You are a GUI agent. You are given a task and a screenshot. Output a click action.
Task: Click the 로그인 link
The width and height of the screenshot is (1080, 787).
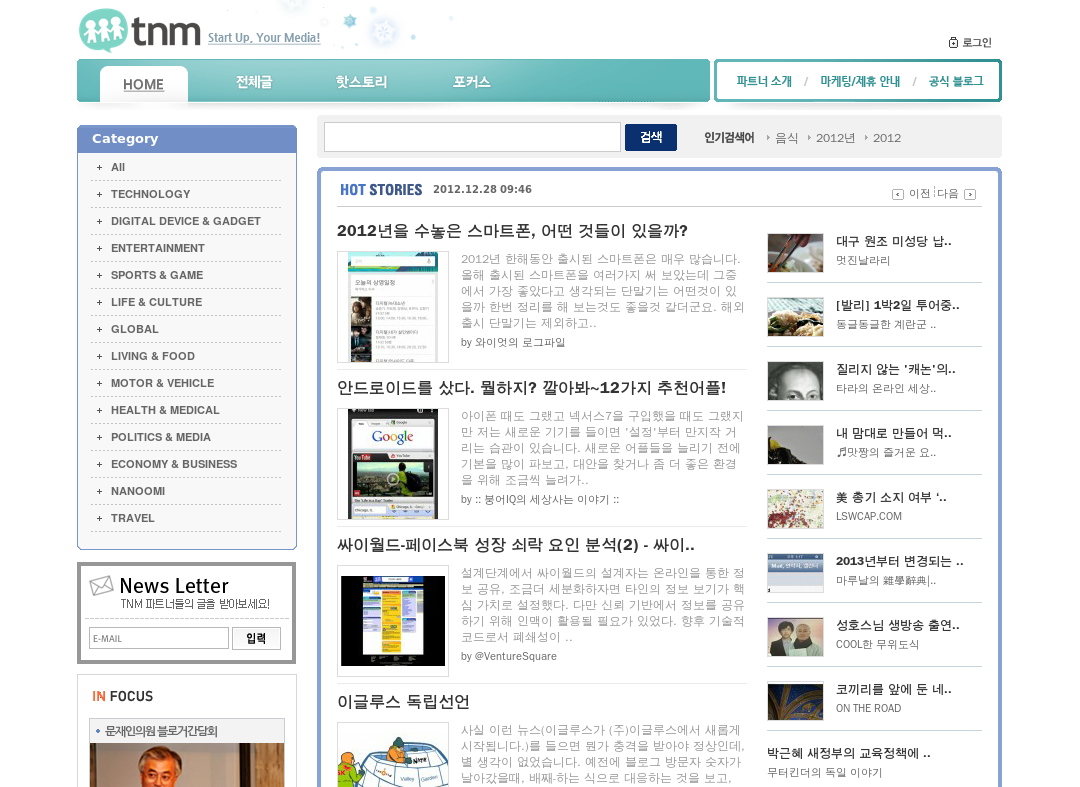click(977, 43)
